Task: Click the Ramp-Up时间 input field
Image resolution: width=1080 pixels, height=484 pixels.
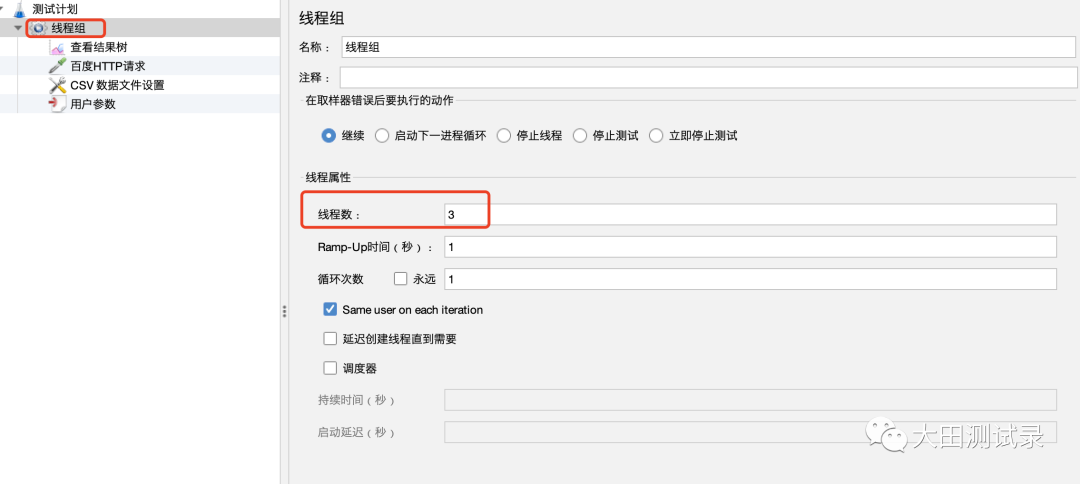Action: click(x=750, y=246)
